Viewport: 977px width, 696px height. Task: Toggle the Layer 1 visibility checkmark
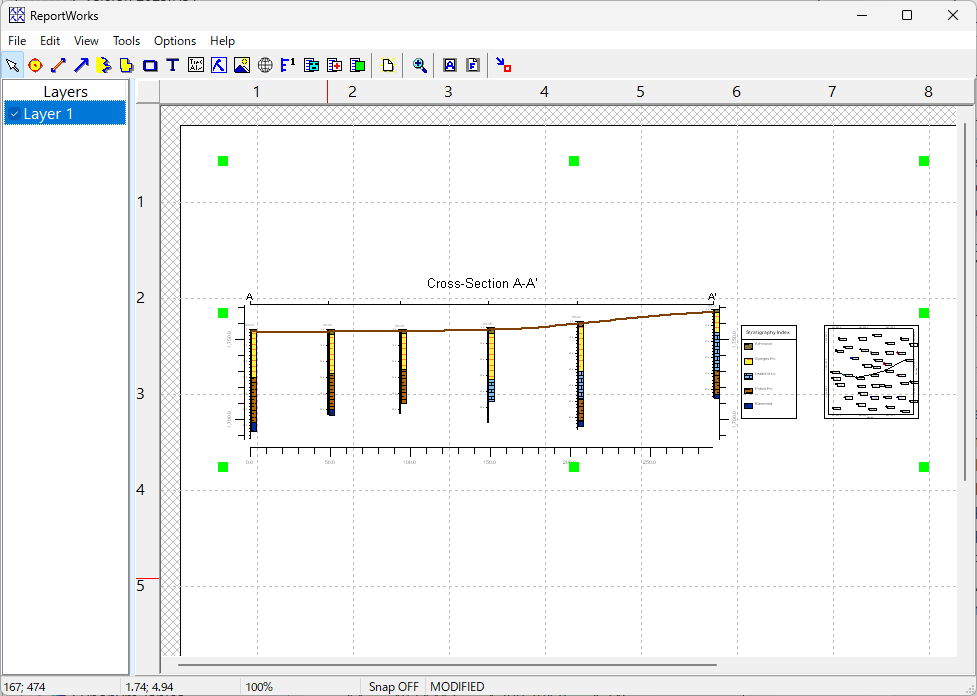[14, 114]
